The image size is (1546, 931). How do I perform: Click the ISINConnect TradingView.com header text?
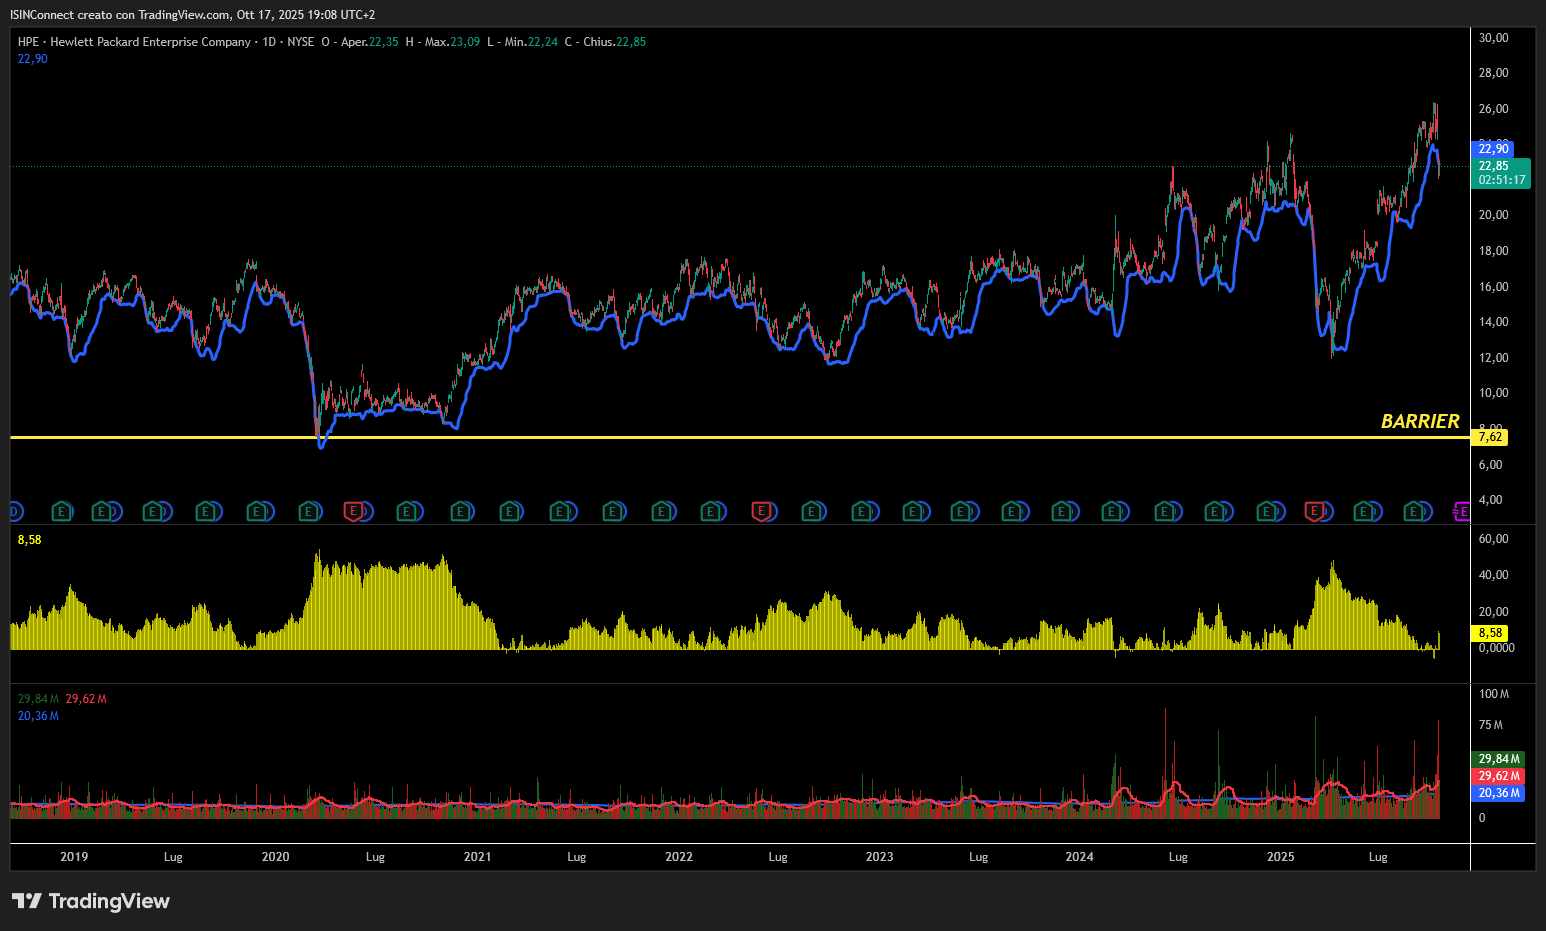pos(192,15)
